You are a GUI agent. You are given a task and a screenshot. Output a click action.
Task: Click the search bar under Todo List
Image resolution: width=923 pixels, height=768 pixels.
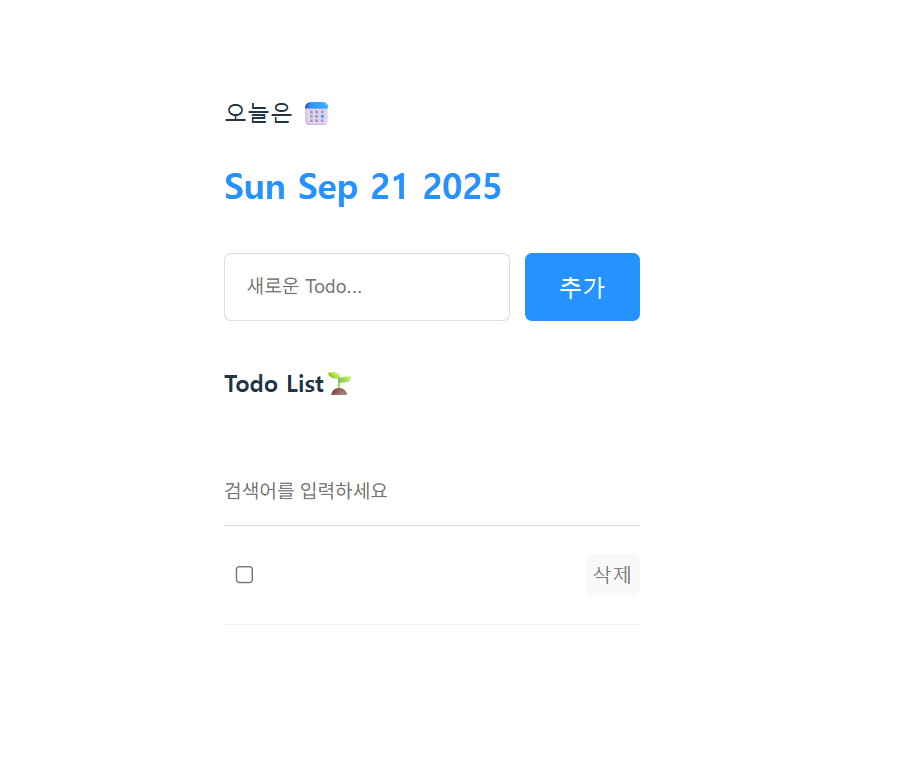(x=432, y=491)
